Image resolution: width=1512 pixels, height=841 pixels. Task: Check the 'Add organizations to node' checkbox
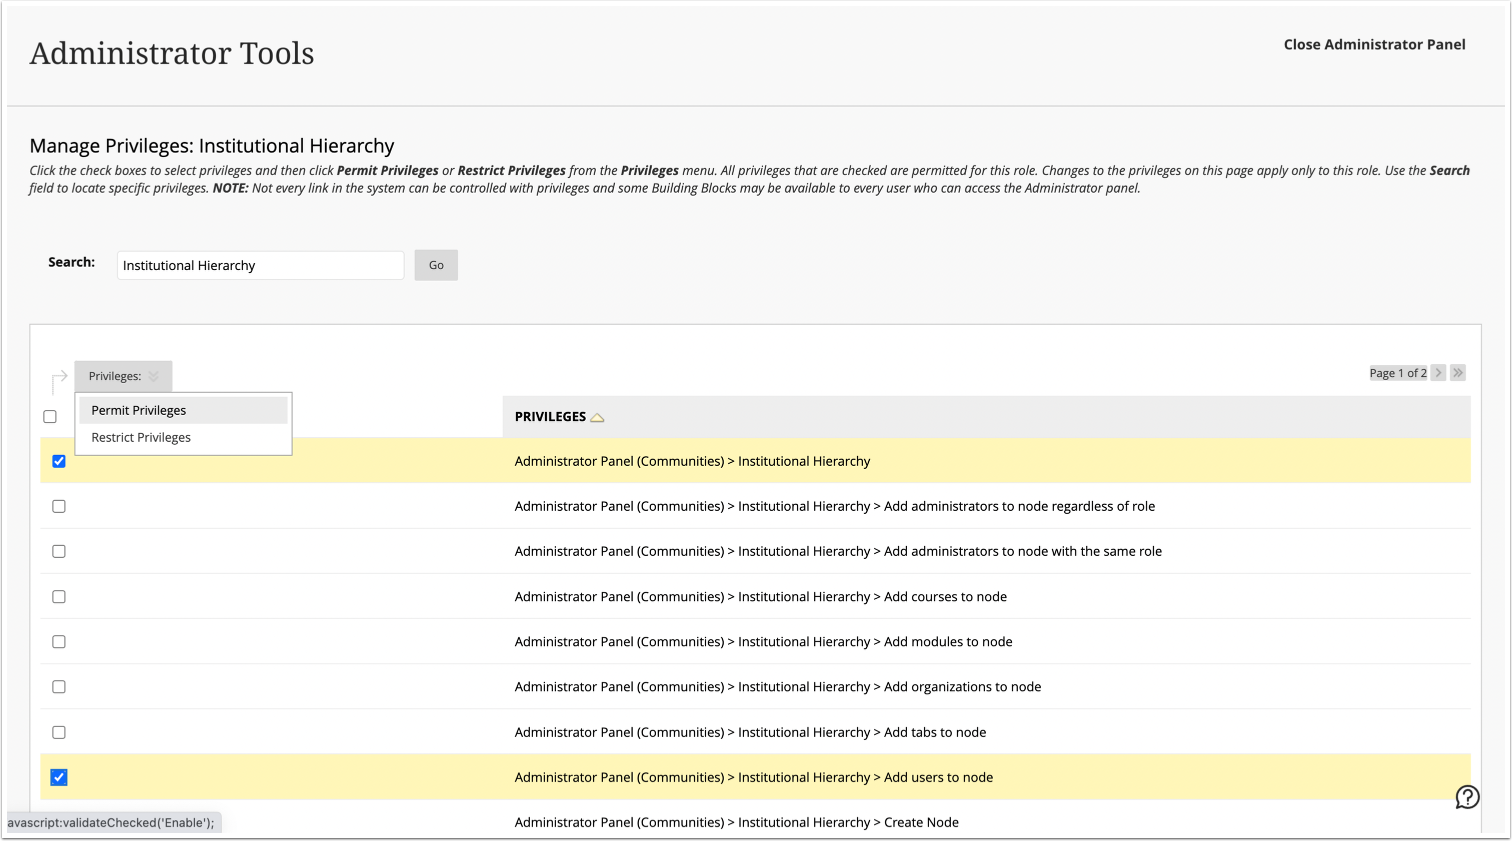click(x=59, y=687)
